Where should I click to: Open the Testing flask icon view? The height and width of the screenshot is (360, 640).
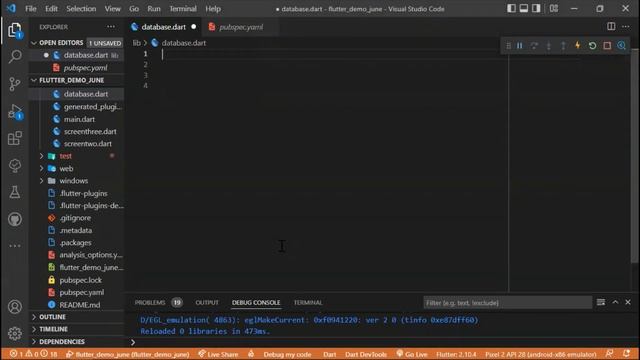(x=15, y=192)
